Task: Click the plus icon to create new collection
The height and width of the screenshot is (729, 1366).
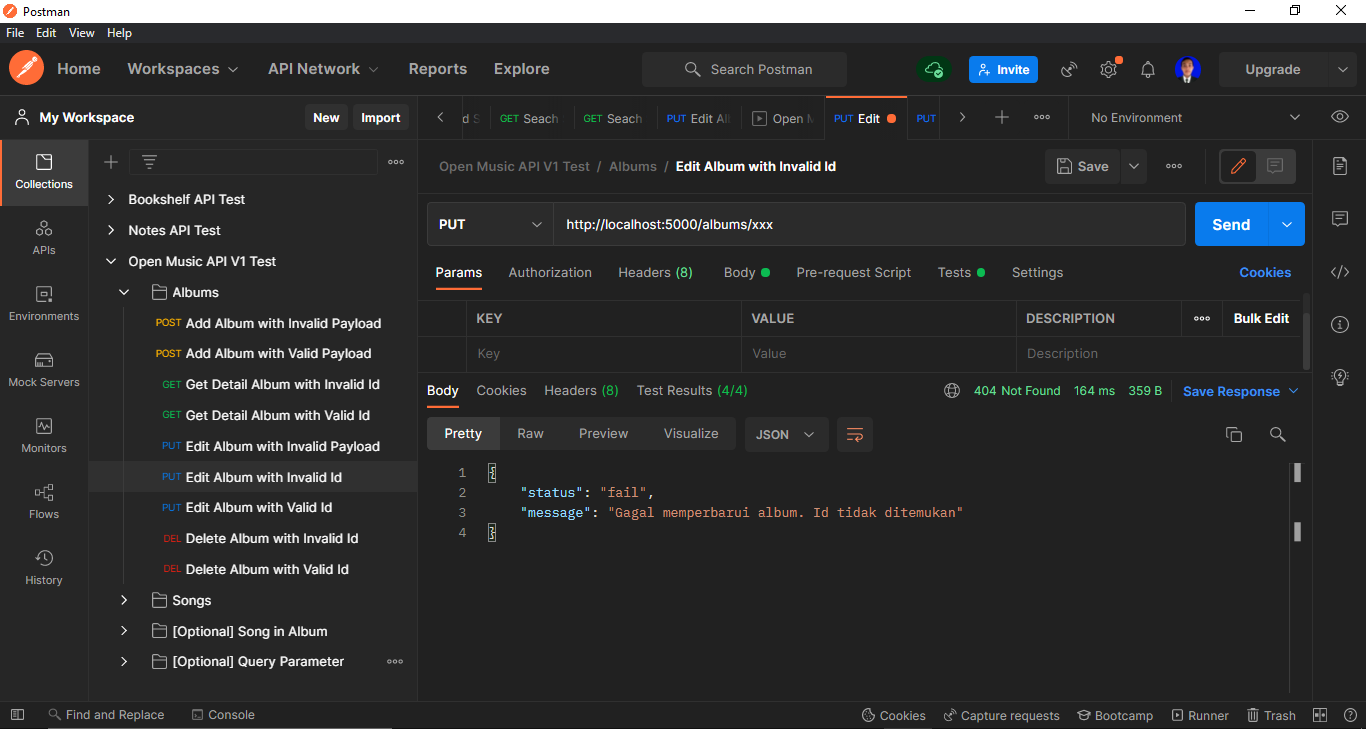Action: 111,162
